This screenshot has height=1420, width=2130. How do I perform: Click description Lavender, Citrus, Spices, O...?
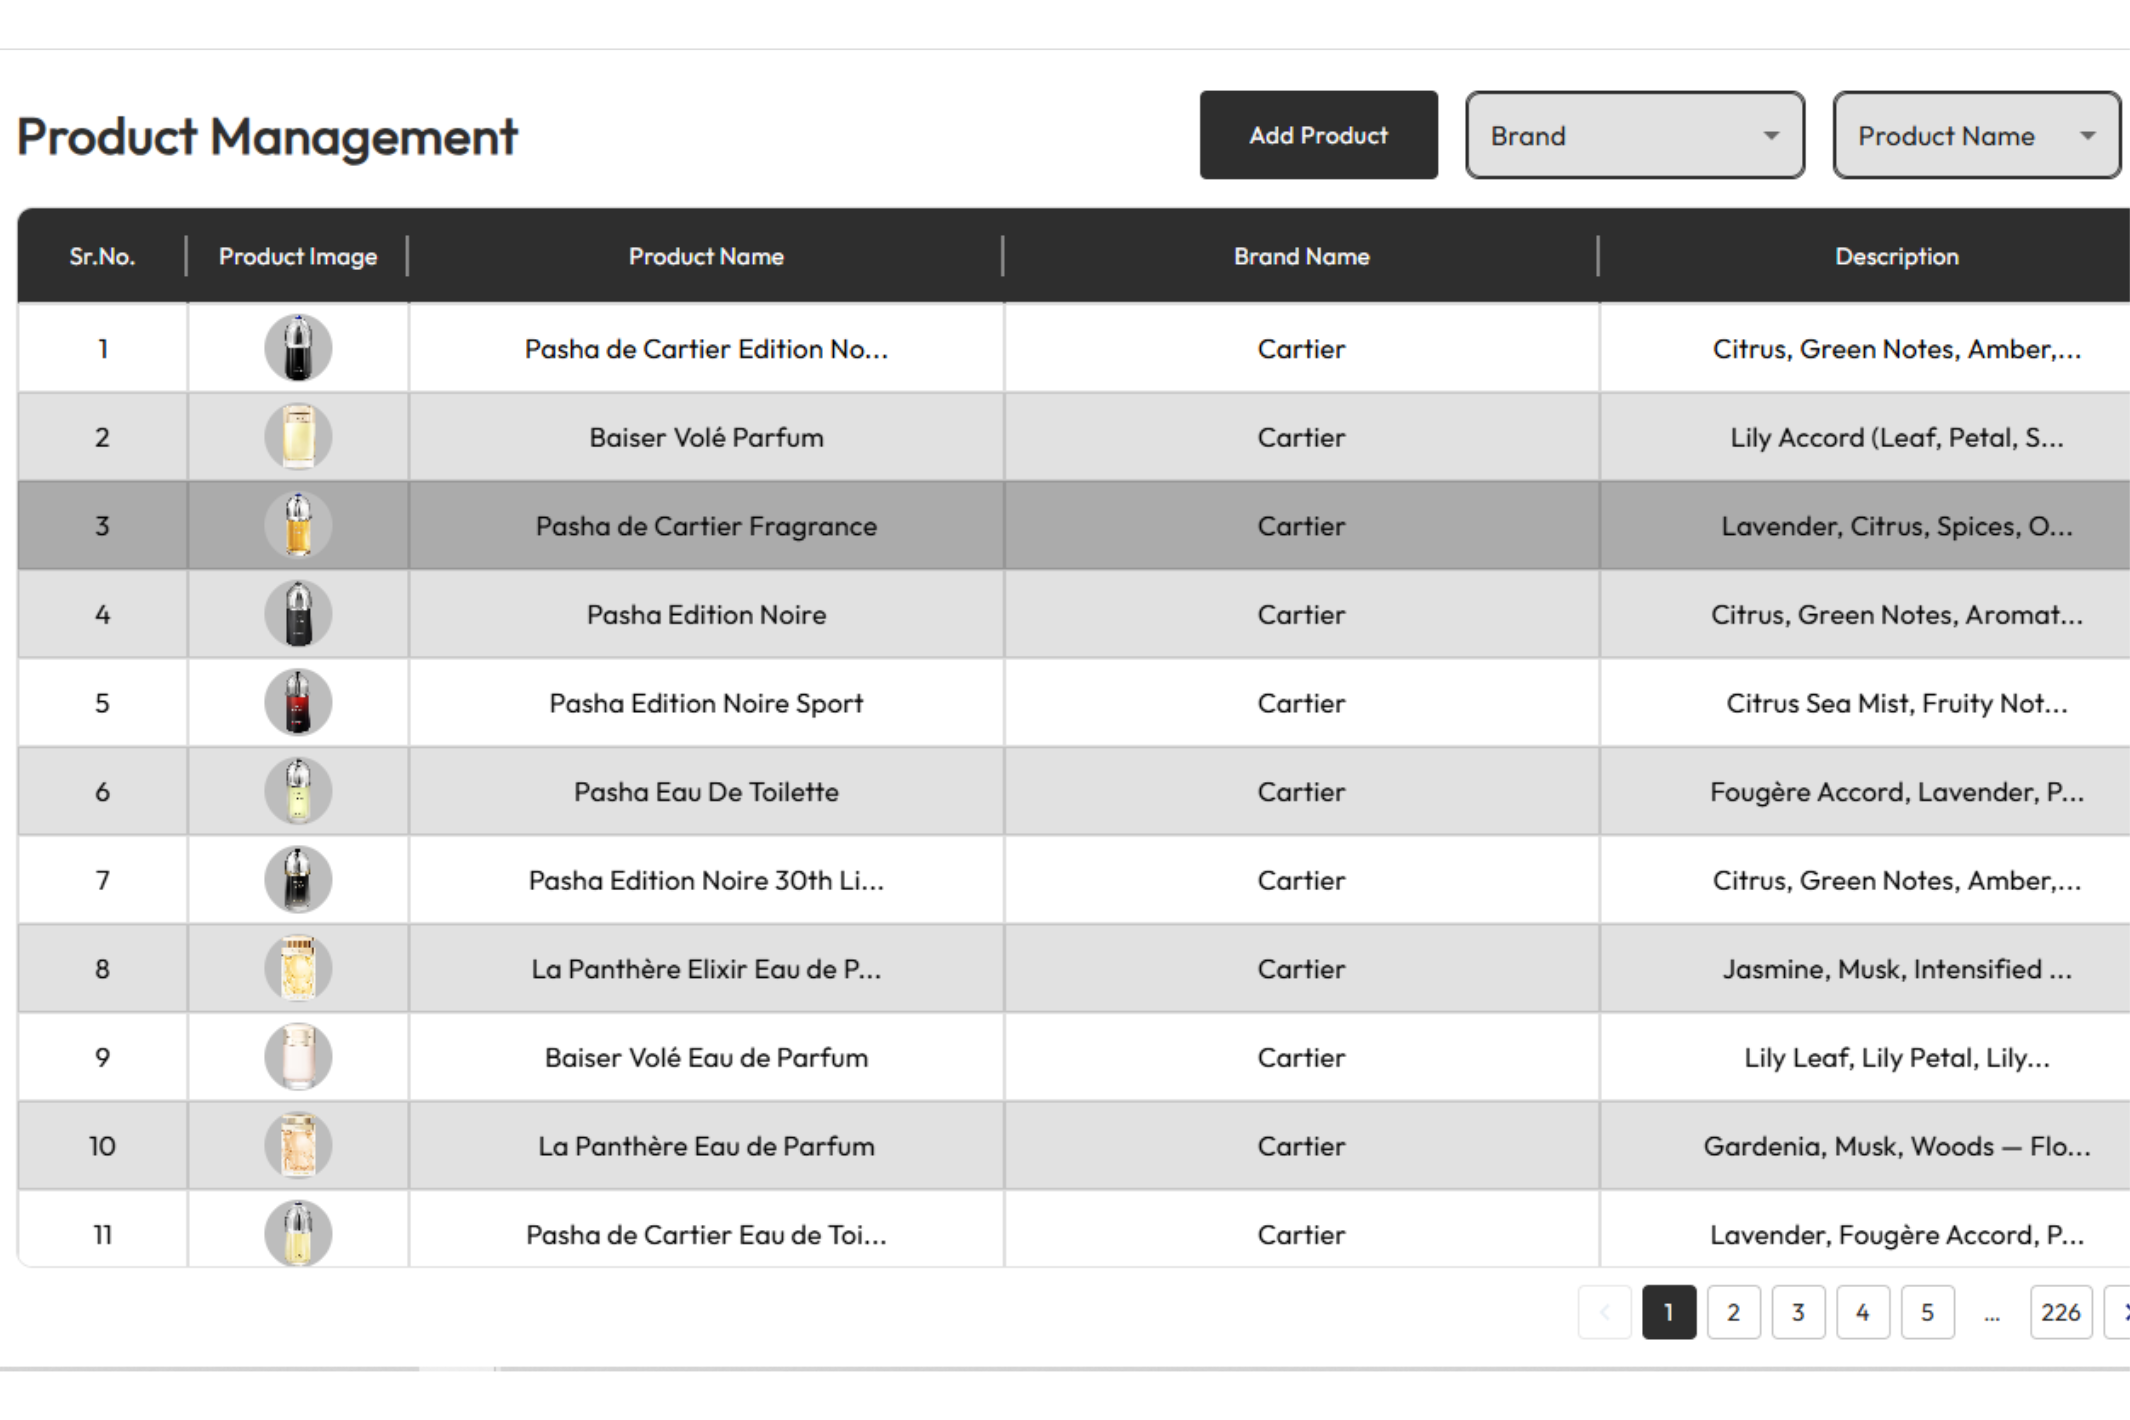click(x=1896, y=526)
